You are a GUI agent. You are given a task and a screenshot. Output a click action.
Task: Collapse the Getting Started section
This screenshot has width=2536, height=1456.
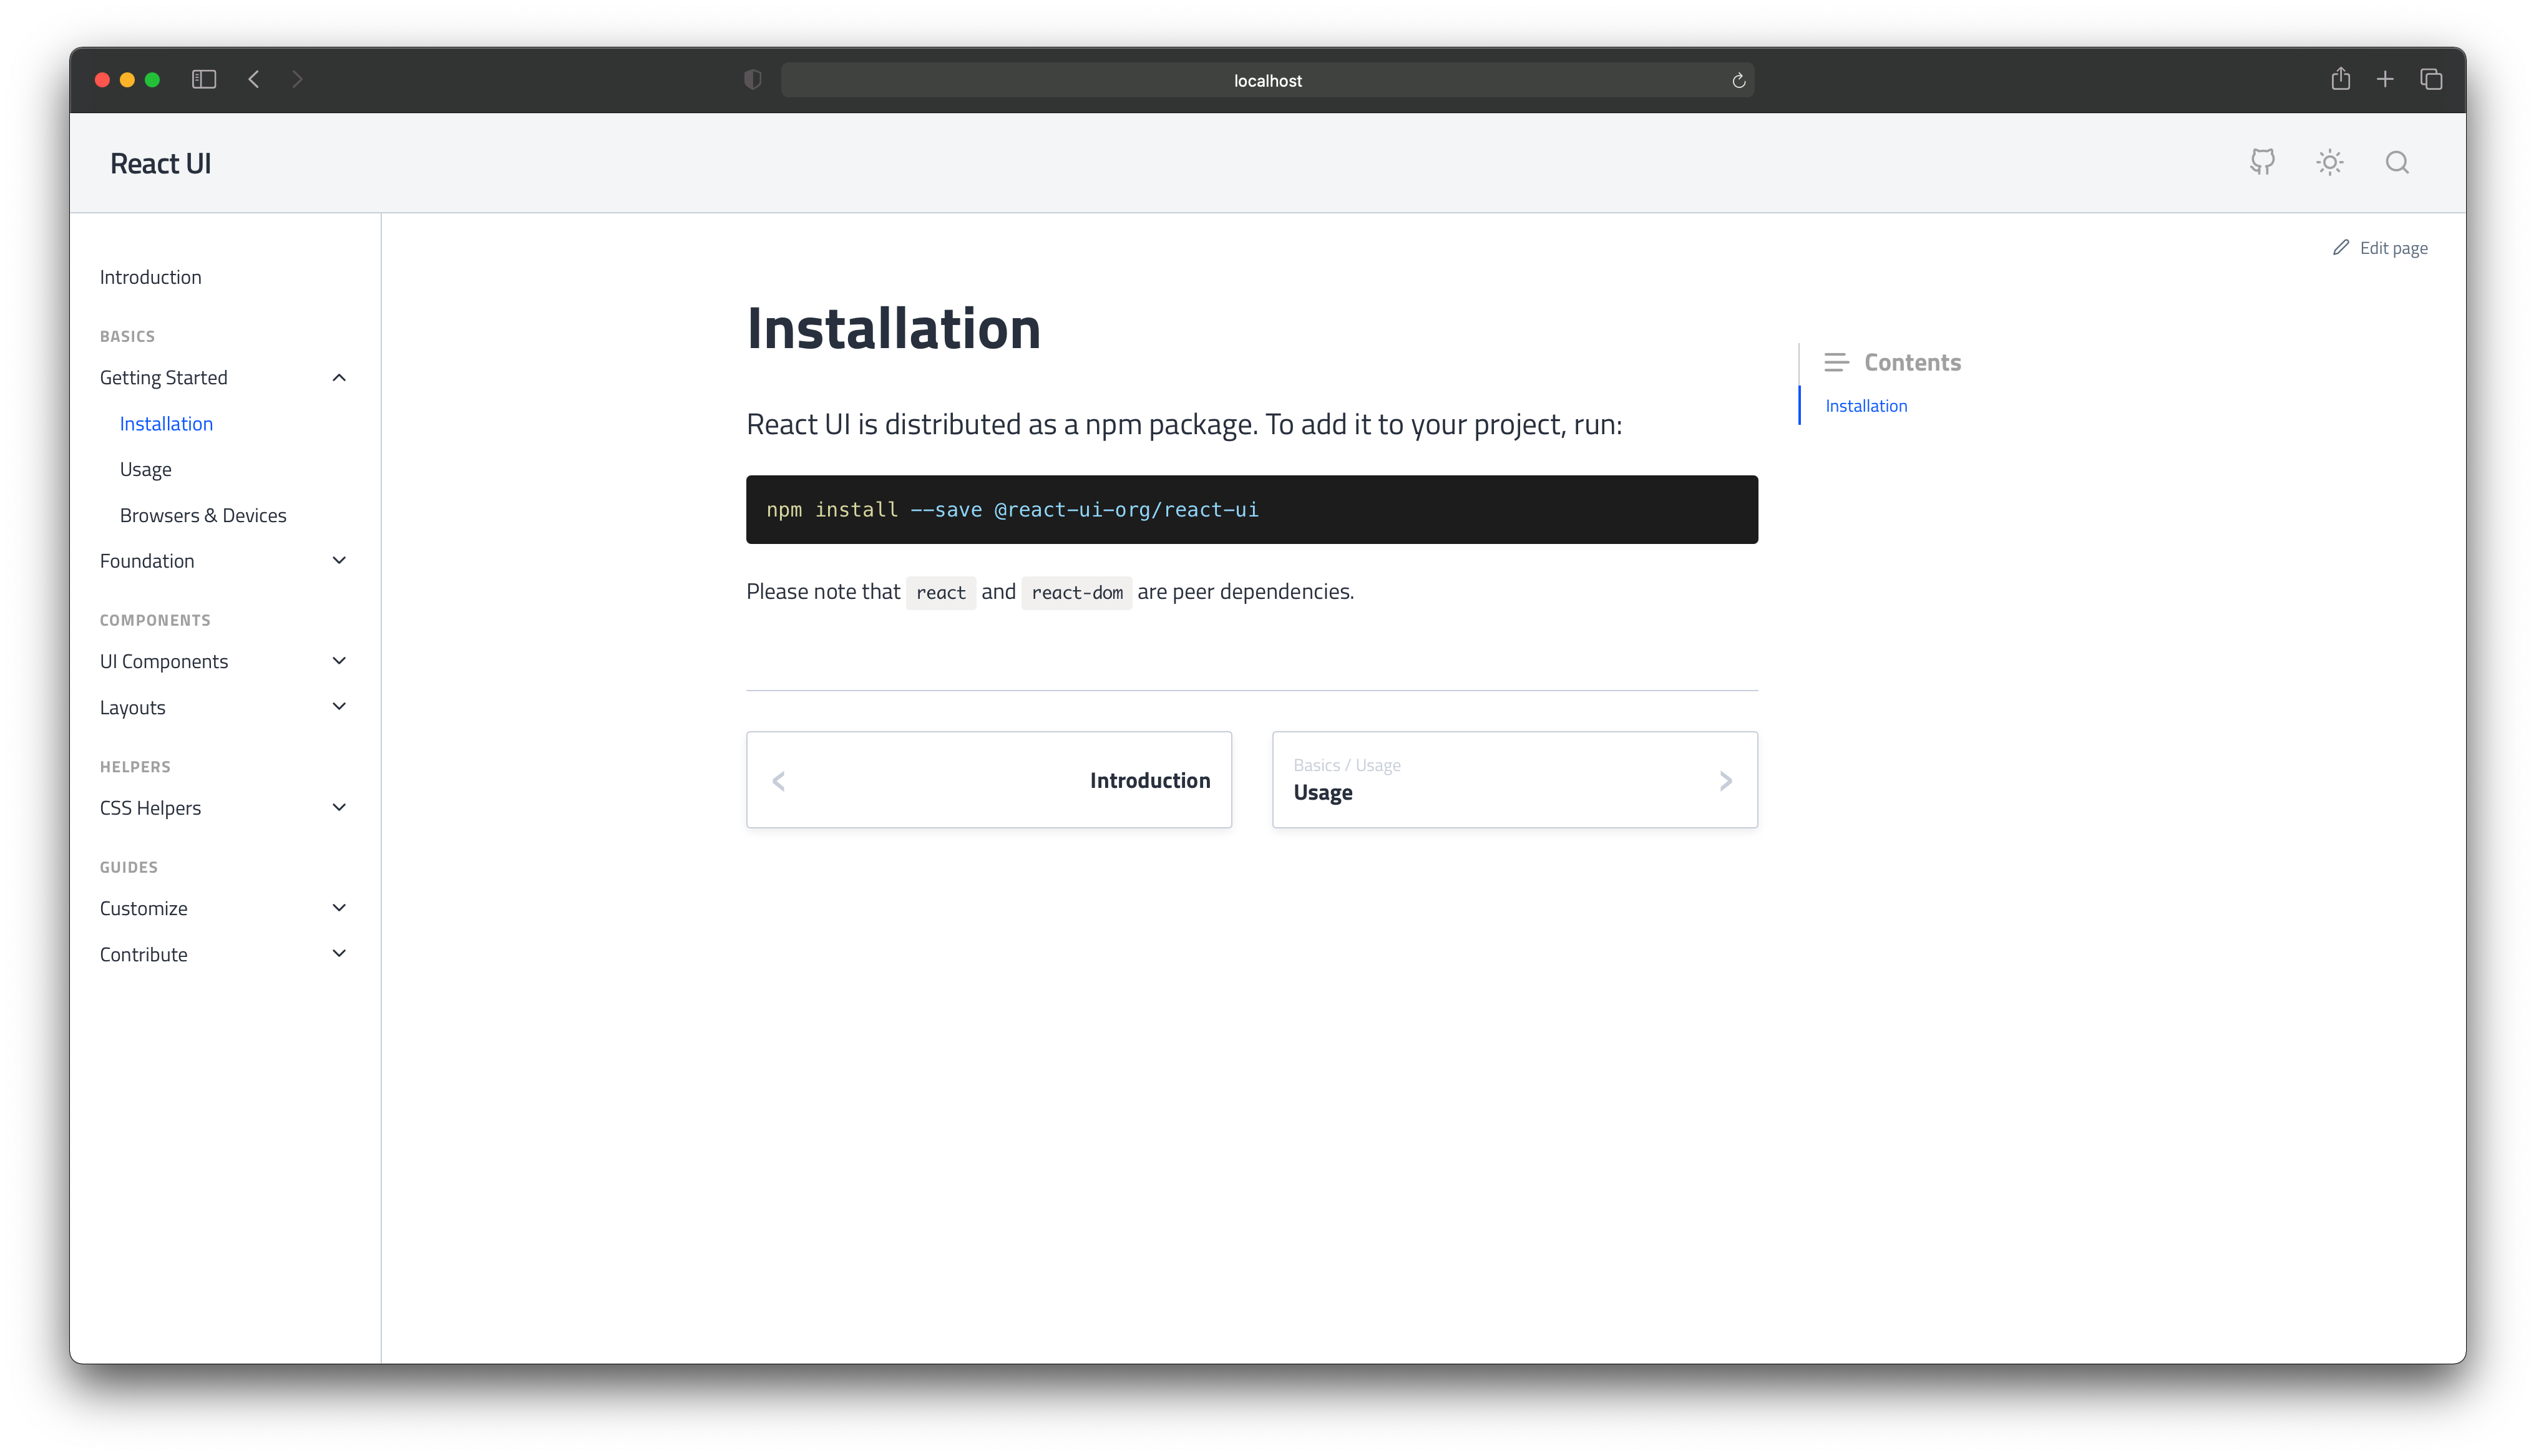tap(339, 378)
